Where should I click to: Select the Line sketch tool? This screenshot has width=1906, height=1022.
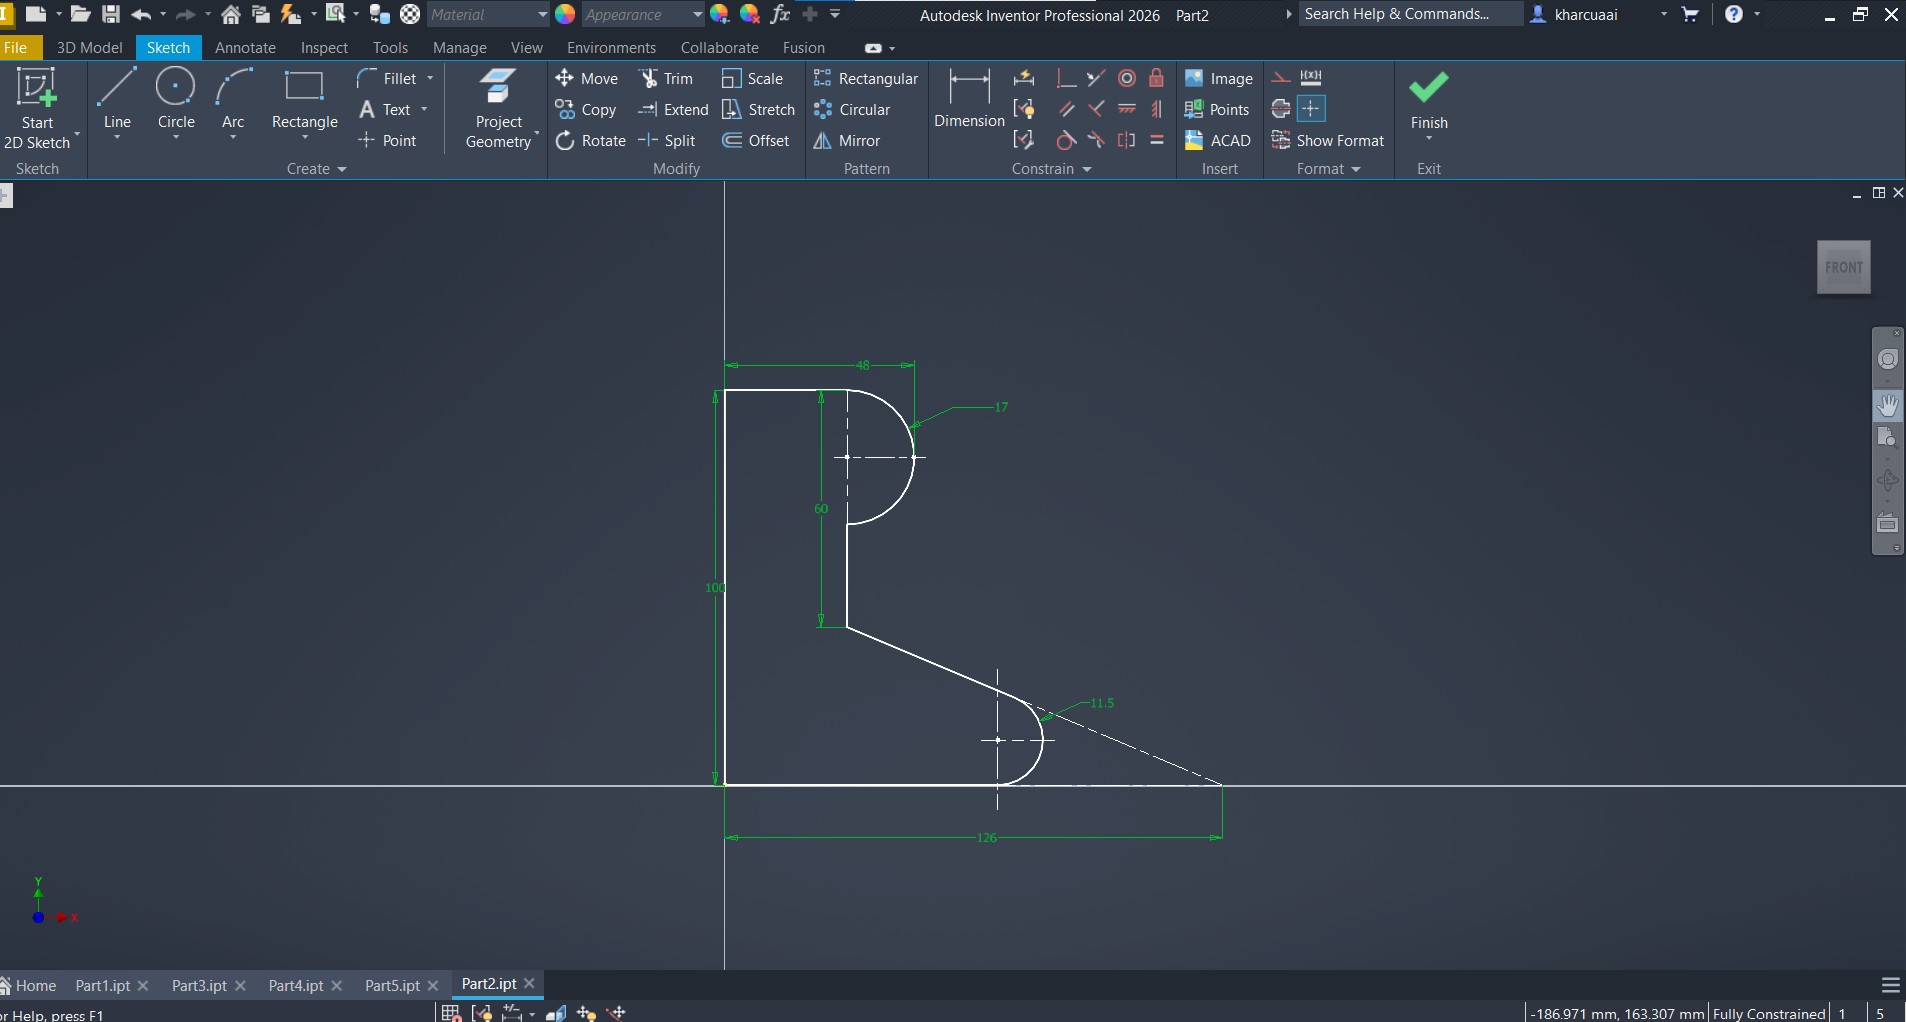(x=117, y=100)
